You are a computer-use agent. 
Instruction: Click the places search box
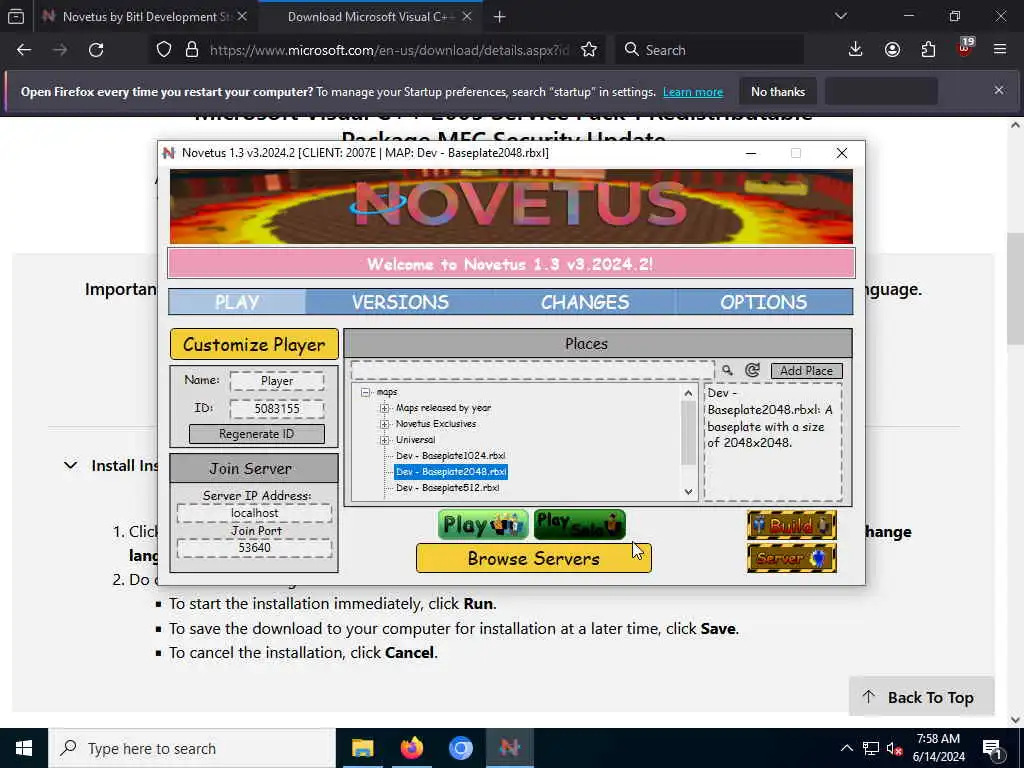click(x=532, y=370)
